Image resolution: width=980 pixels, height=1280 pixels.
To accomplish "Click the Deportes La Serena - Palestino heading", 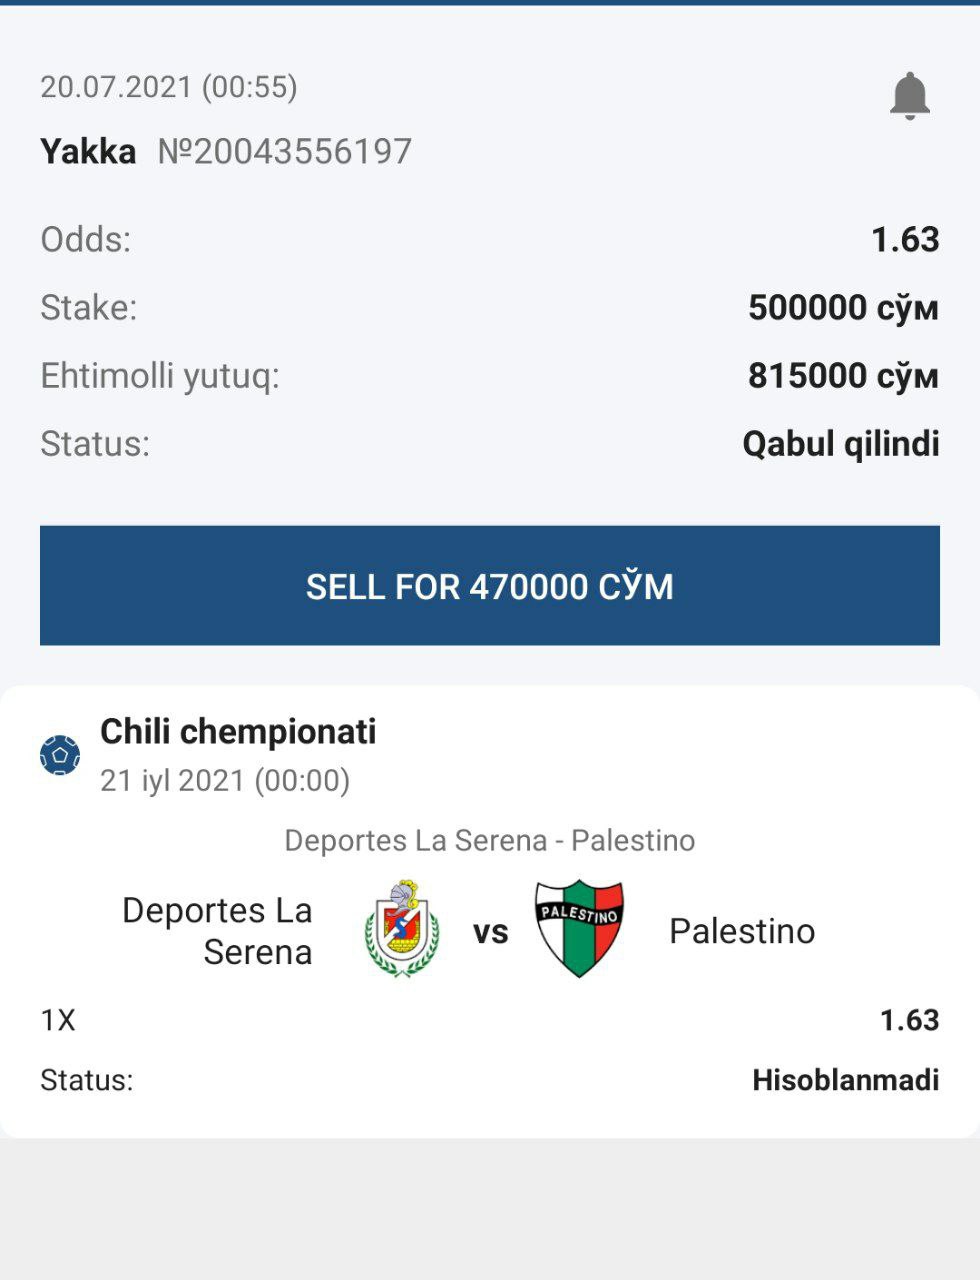I will coord(489,840).
